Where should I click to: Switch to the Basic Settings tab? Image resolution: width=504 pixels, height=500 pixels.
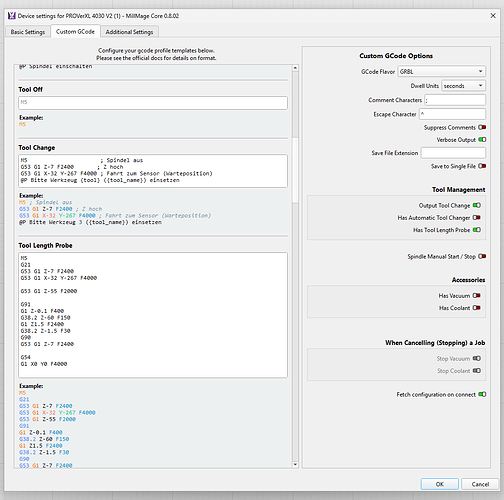[x=28, y=32]
